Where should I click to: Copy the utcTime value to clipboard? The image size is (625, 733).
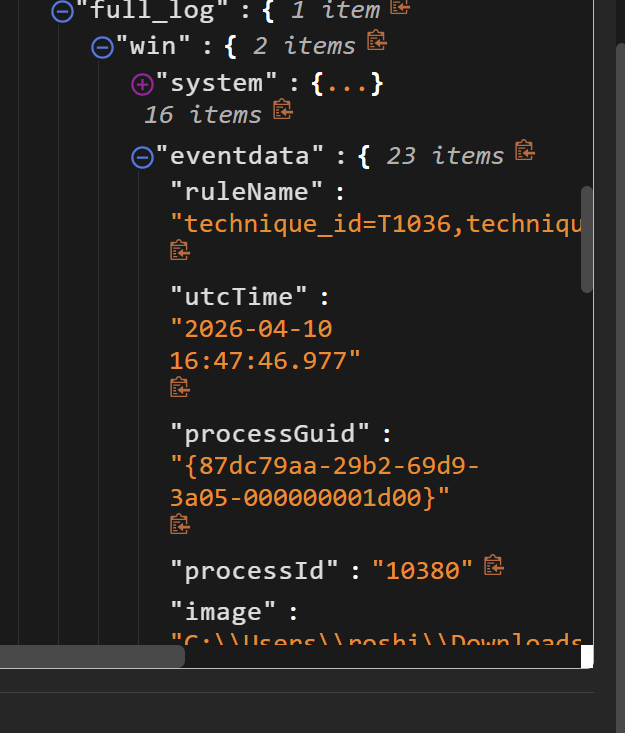click(x=180, y=388)
